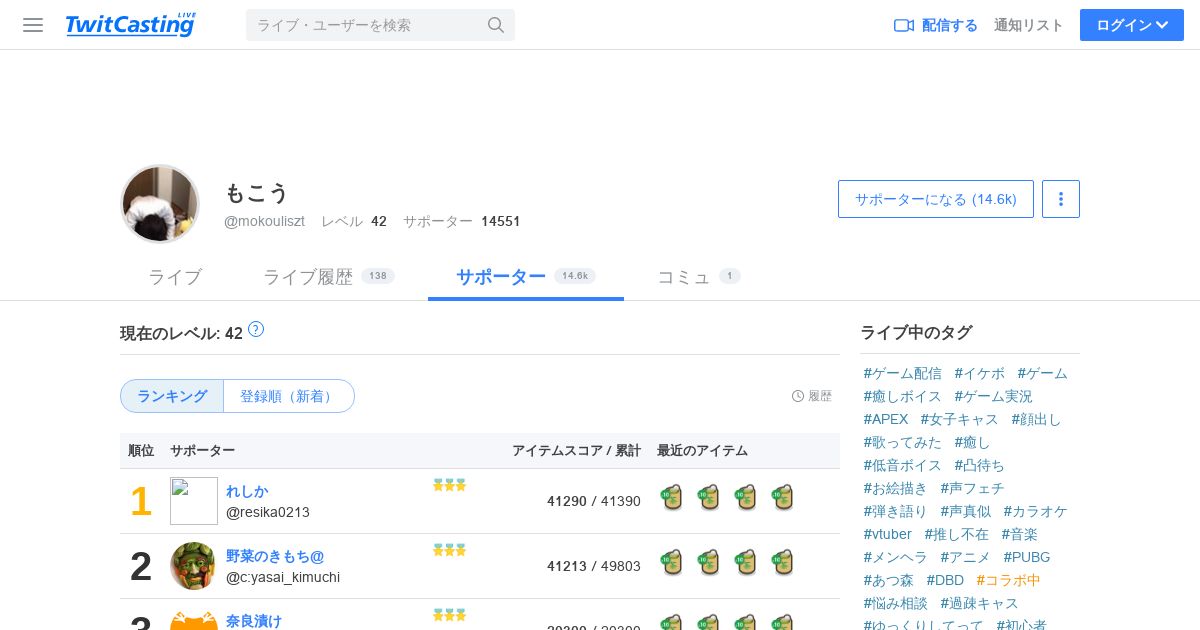Screen dimensions: 1200x630
Task: Open #PUBG tag
Action: click(x=1027, y=557)
